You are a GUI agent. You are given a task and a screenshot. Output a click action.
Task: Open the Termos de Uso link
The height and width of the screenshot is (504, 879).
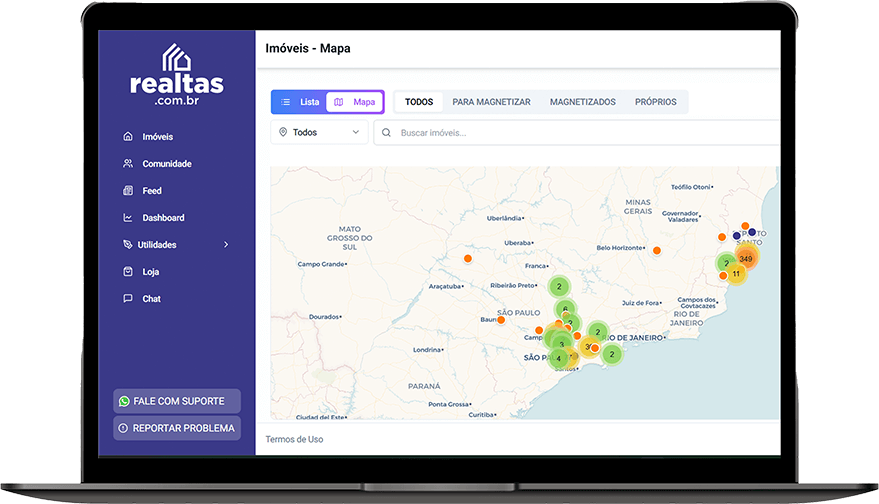point(294,440)
